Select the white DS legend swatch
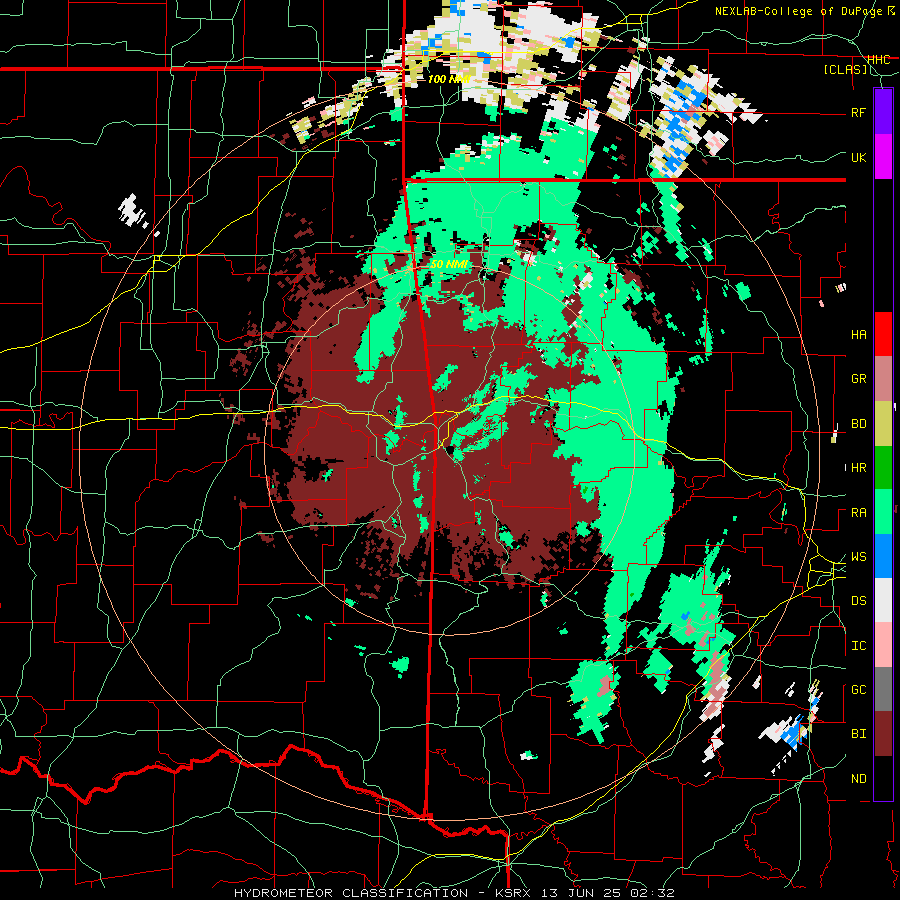Viewport: 900px width, 900px height. [883, 600]
